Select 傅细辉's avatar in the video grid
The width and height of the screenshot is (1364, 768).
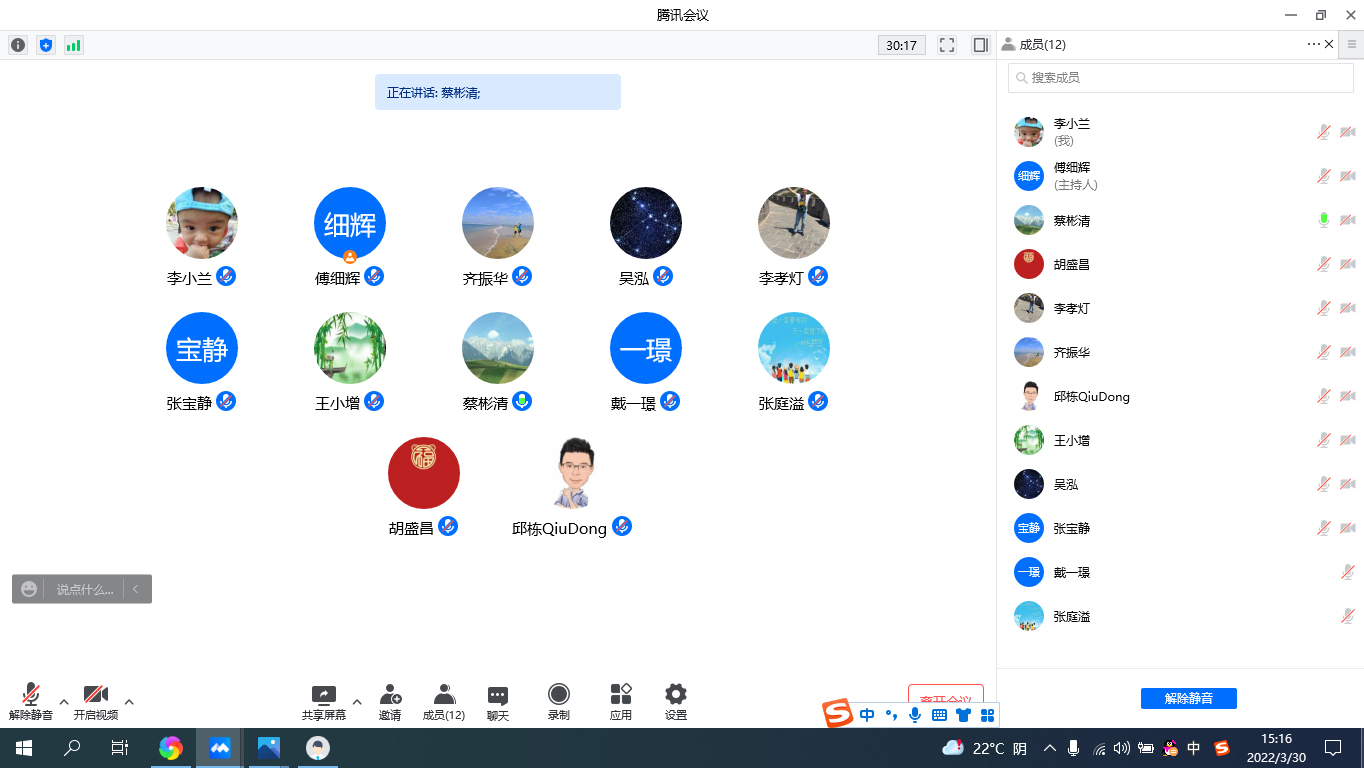pos(350,223)
